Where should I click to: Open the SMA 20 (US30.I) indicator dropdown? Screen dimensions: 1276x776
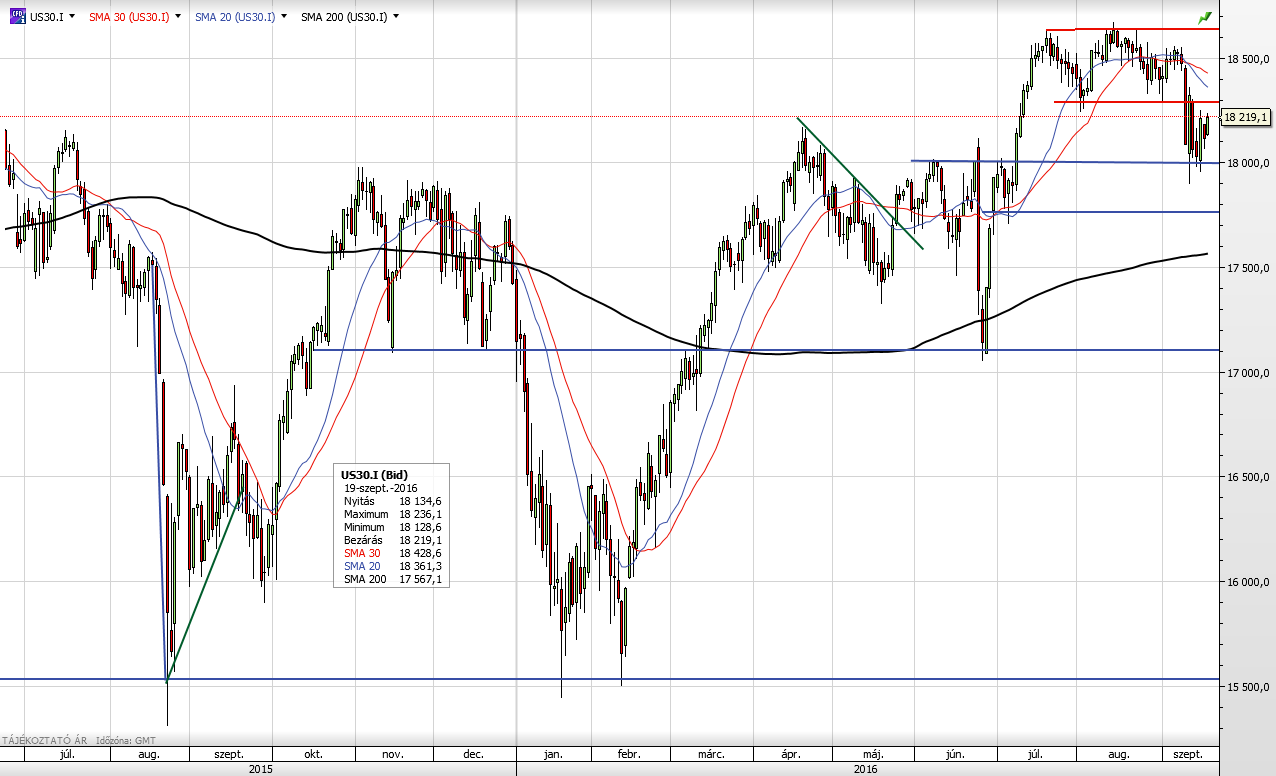(283, 17)
